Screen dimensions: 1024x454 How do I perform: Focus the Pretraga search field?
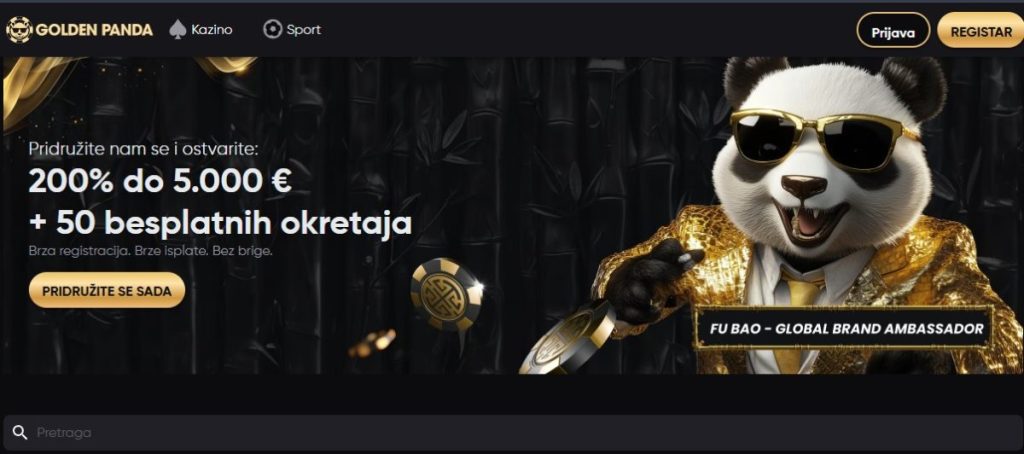(x=512, y=432)
